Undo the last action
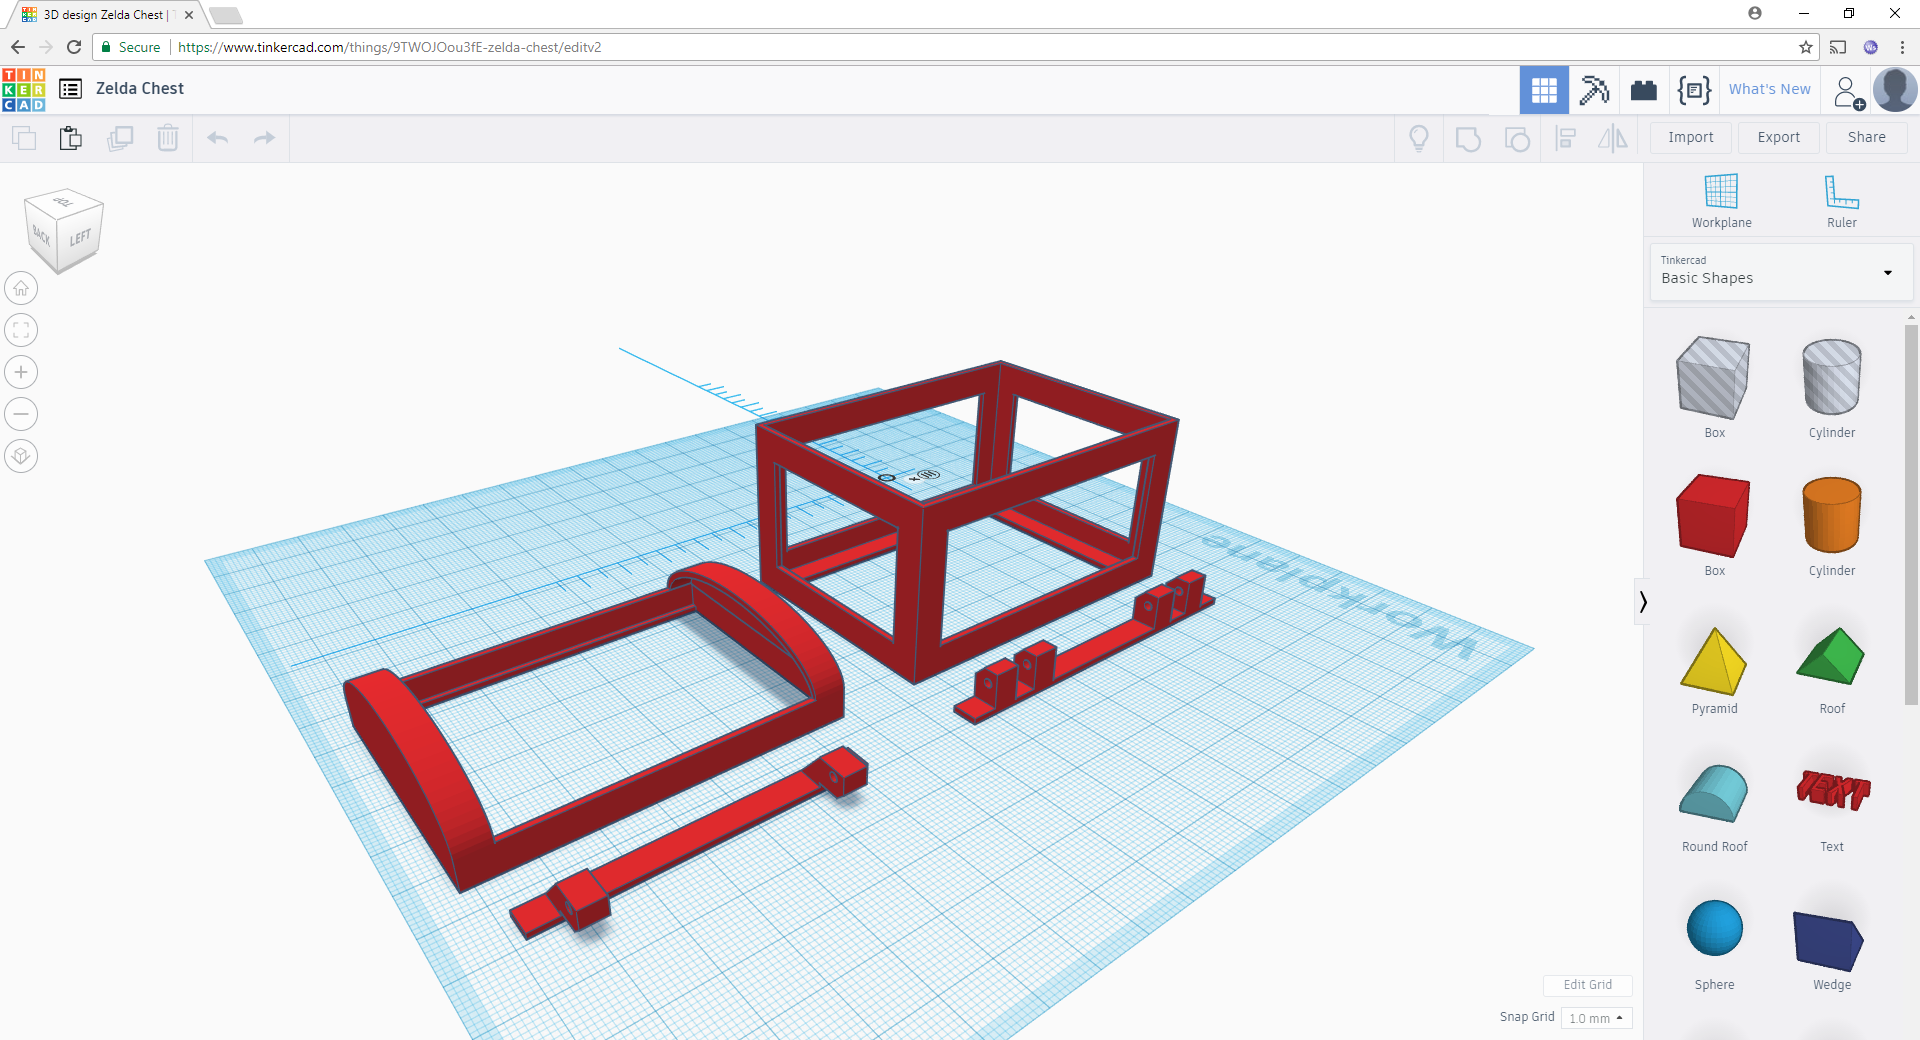The width and height of the screenshot is (1920, 1040). pos(217,138)
